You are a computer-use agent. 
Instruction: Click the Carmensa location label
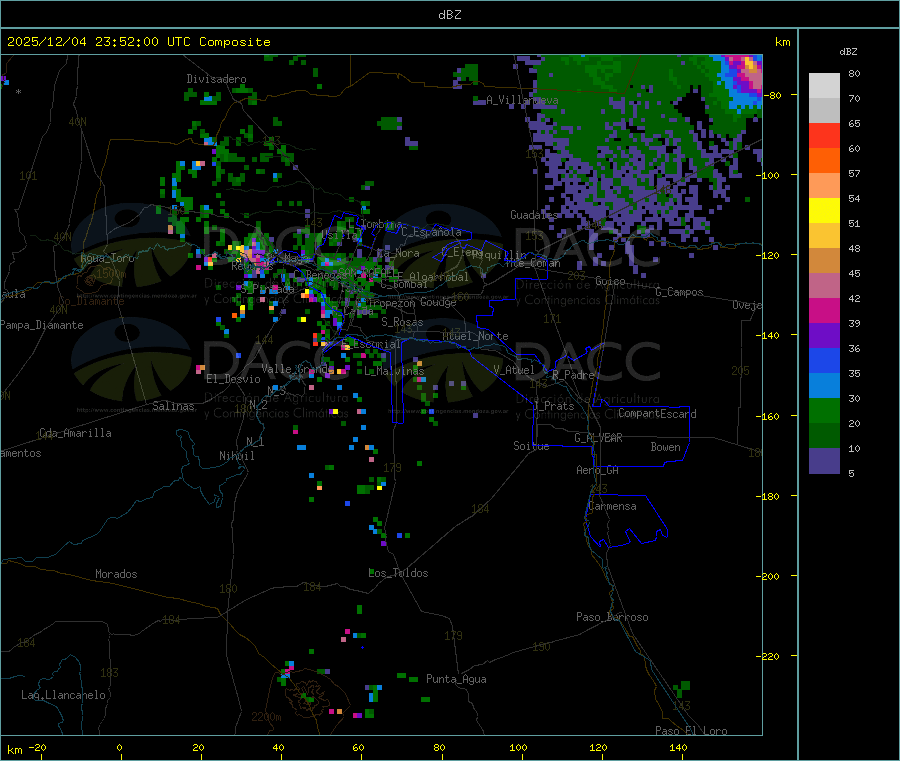pyautogui.click(x=612, y=506)
